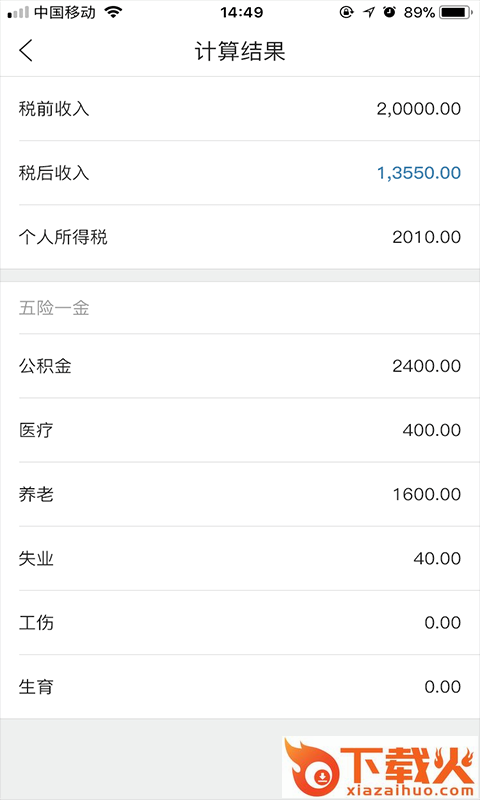Image resolution: width=480 pixels, height=800 pixels.
Task: Select the 失业 40.00 row
Action: pyautogui.click(x=240, y=559)
